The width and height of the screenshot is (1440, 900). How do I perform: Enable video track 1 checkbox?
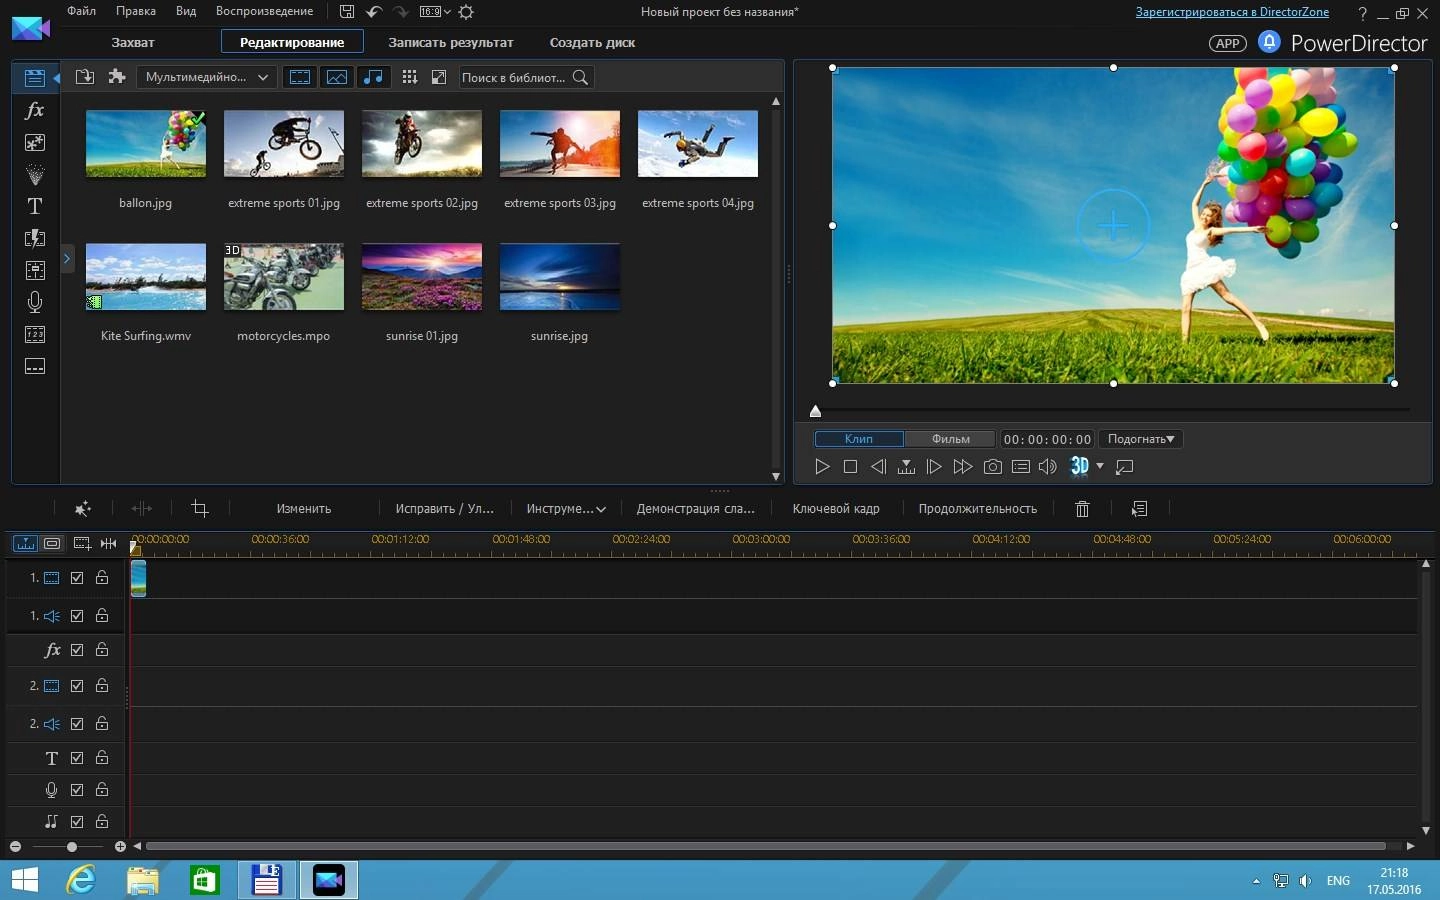pos(77,578)
